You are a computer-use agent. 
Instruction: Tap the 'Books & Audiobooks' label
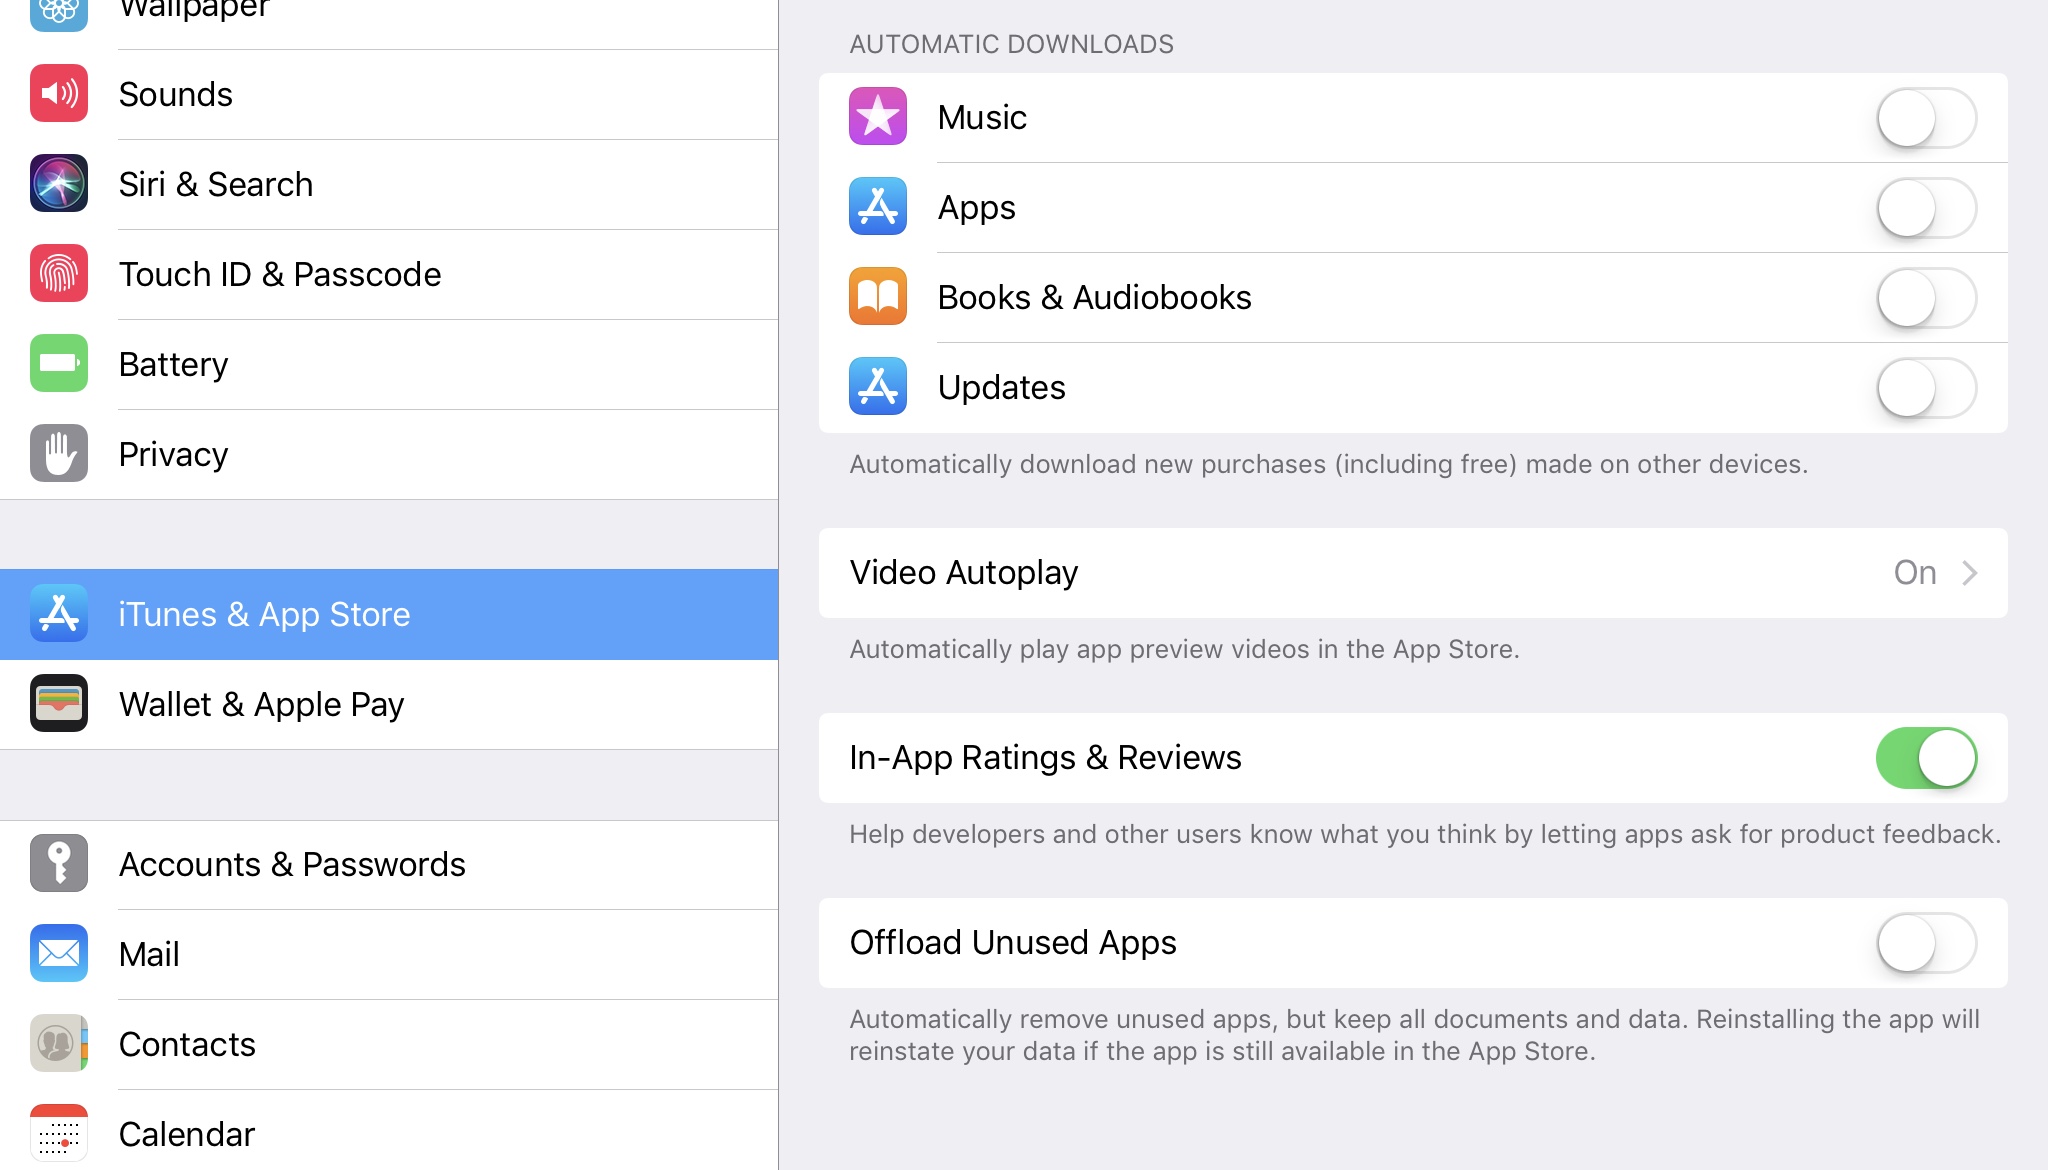click(x=1094, y=298)
